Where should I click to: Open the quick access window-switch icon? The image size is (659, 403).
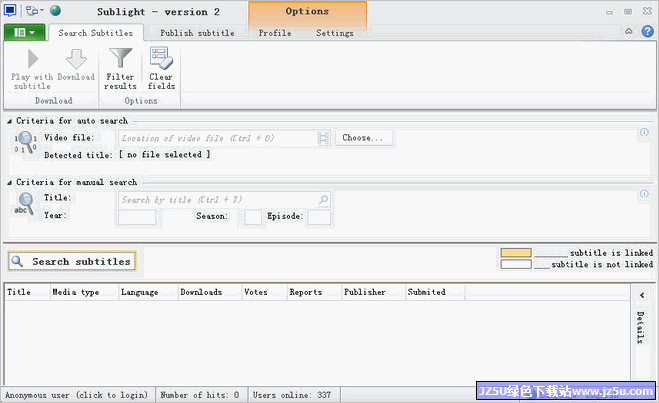tap(32, 11)
